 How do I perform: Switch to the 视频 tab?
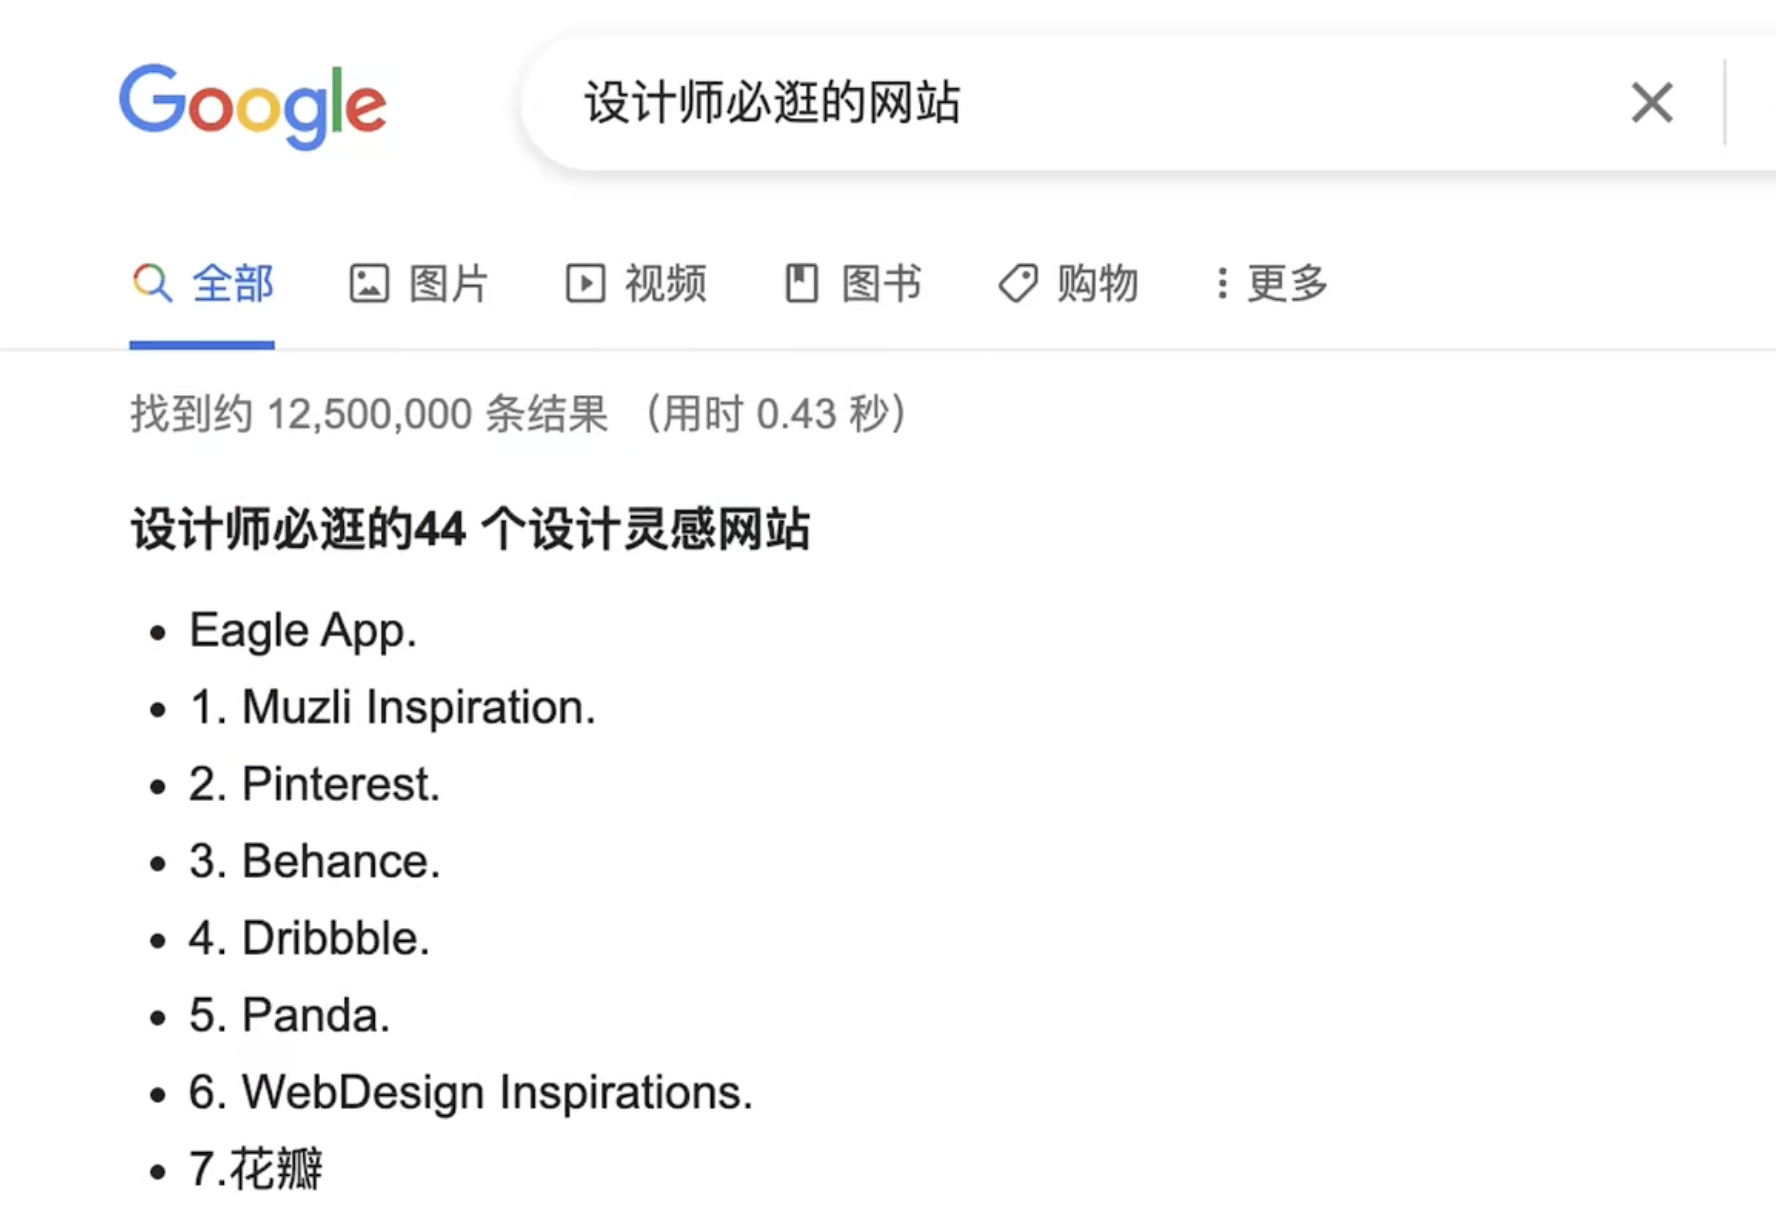[636, 284]
